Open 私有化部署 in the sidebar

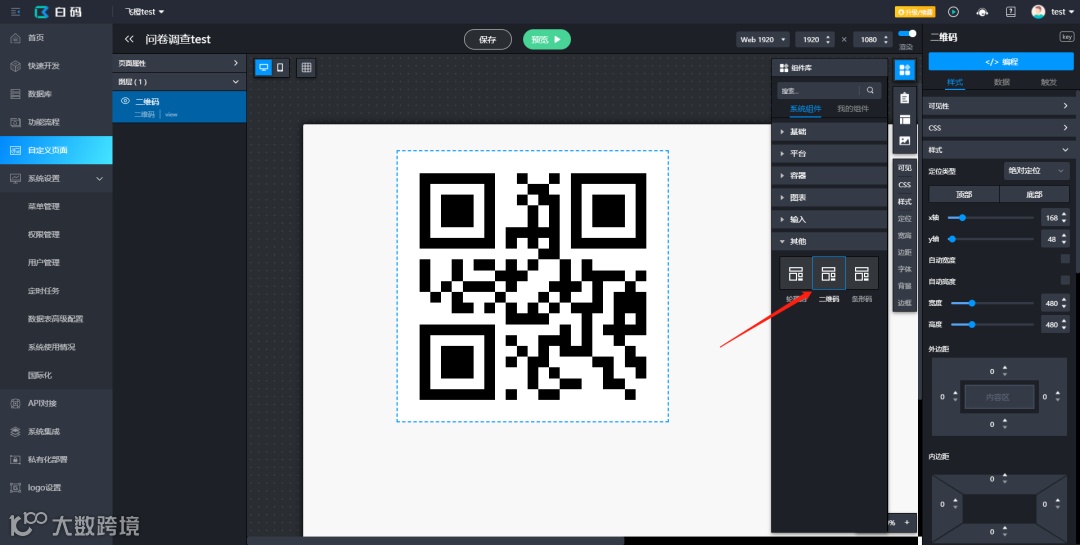tap(56, 460)
